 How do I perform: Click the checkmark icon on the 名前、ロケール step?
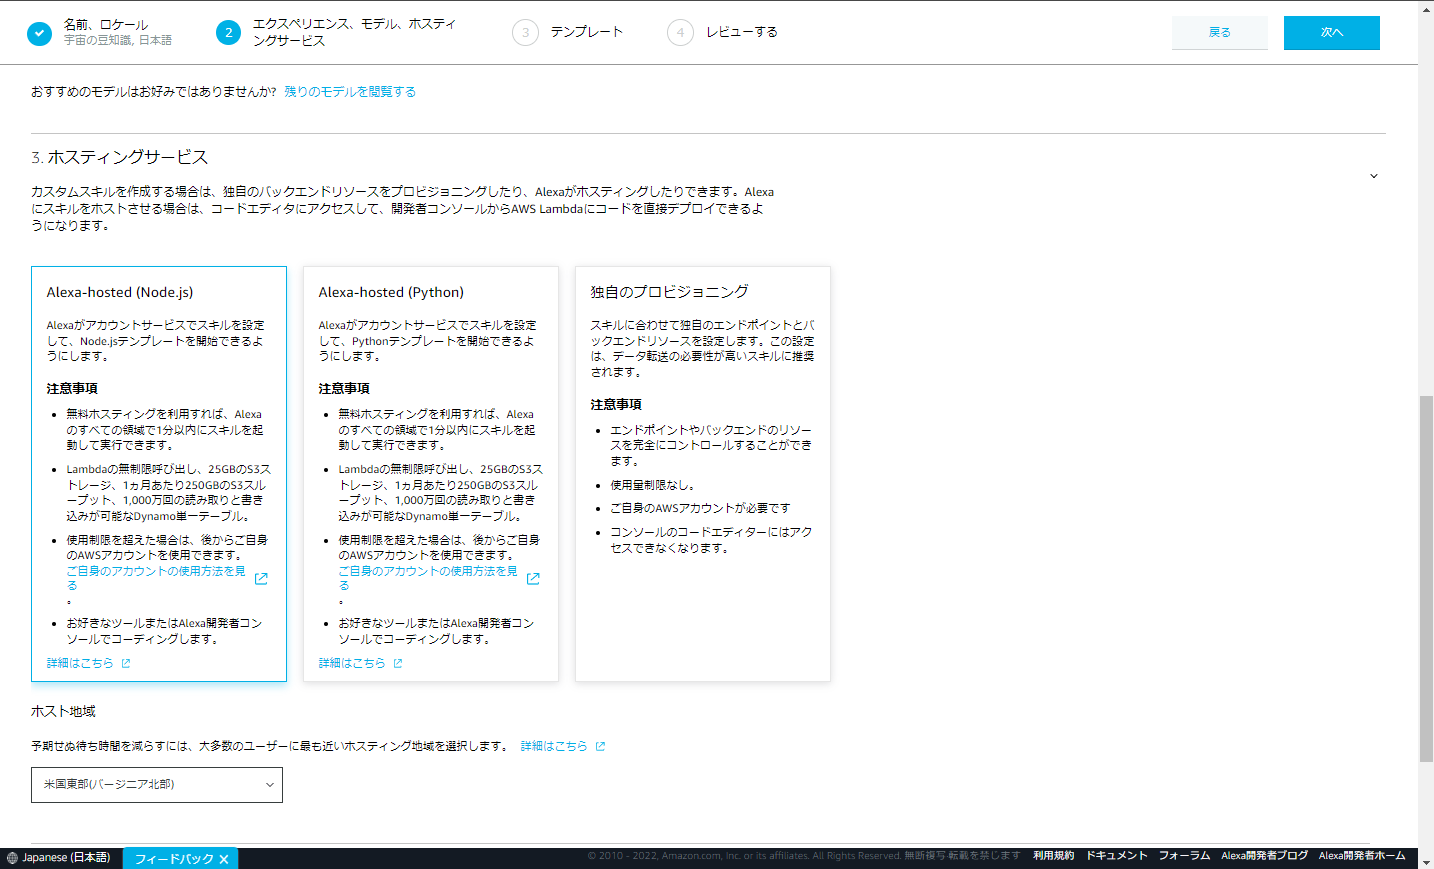38,33
